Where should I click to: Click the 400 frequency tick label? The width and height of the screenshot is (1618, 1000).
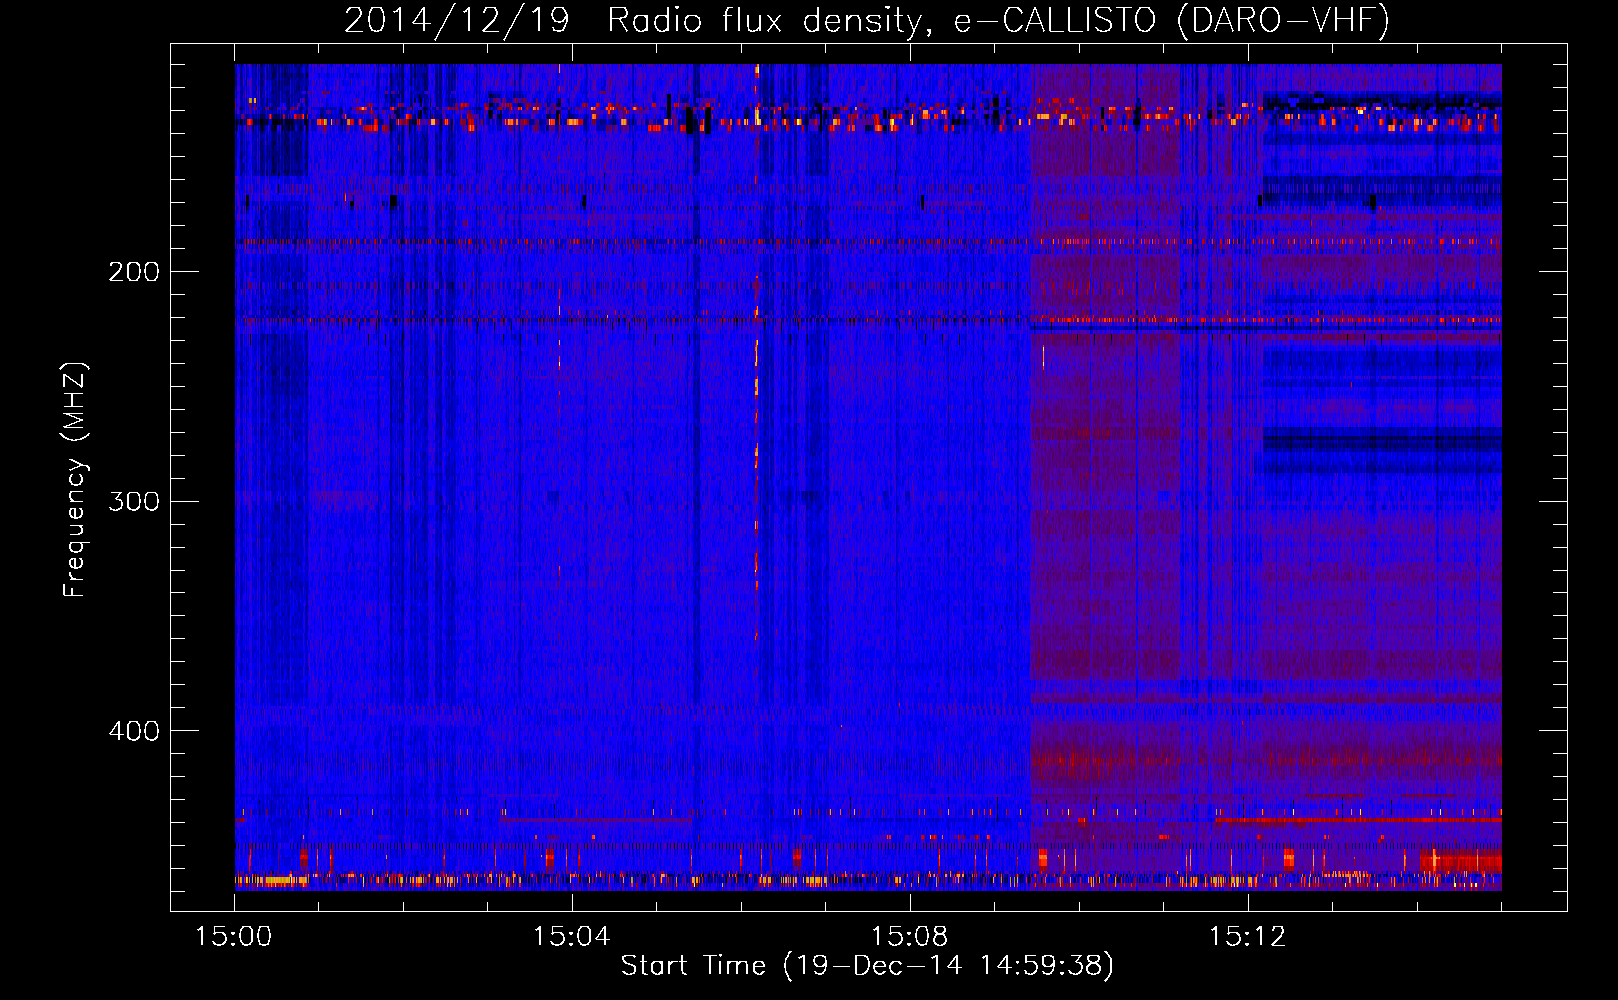[x=134, y=731]
